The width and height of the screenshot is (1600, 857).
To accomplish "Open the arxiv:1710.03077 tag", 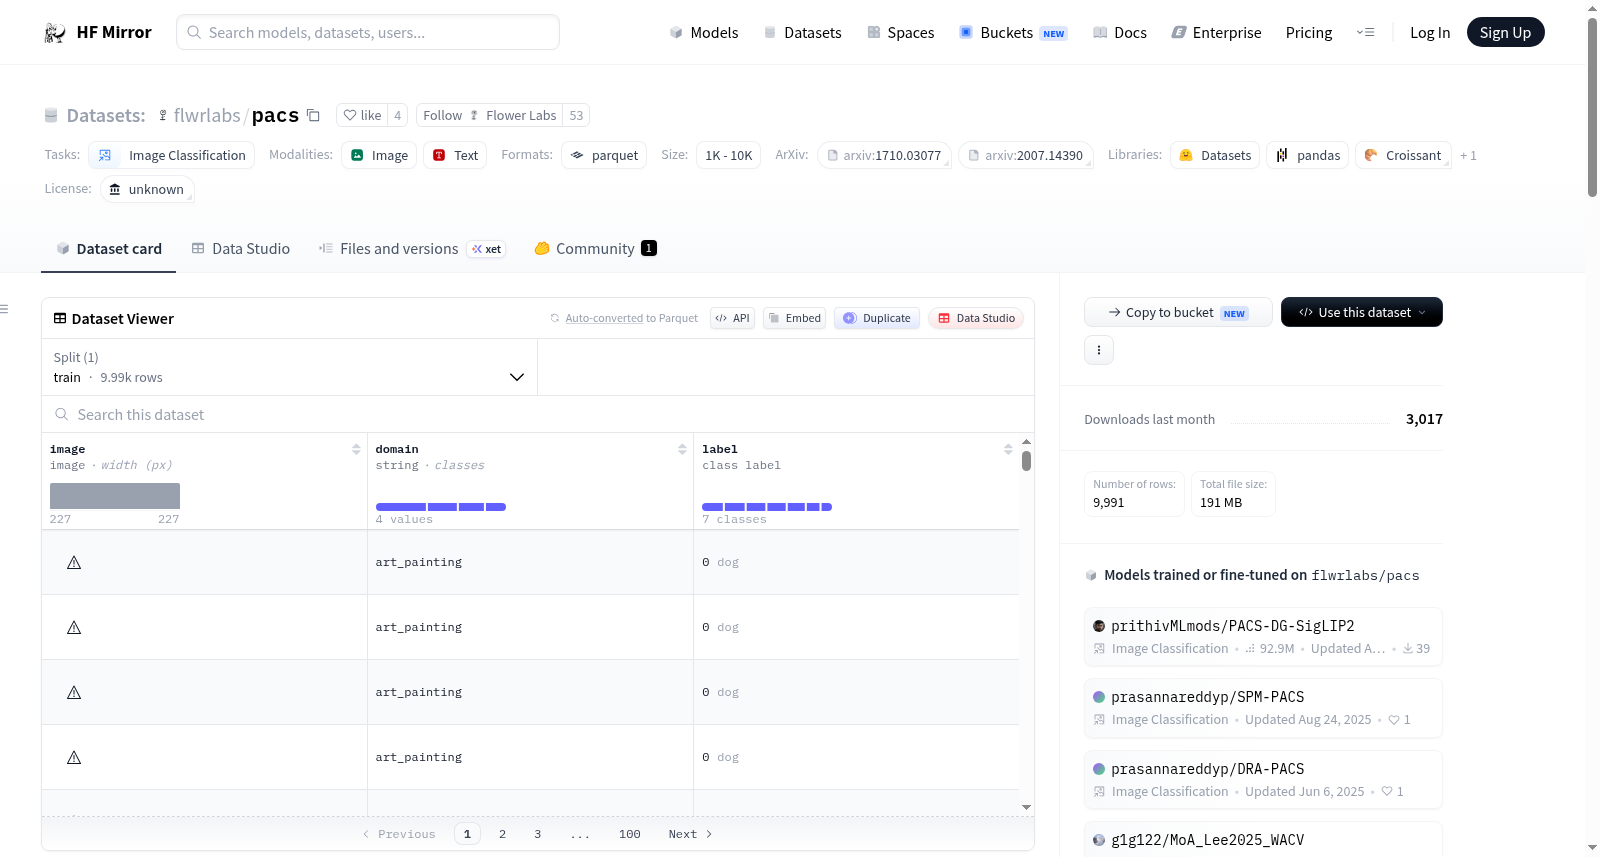I will [884, 155].
